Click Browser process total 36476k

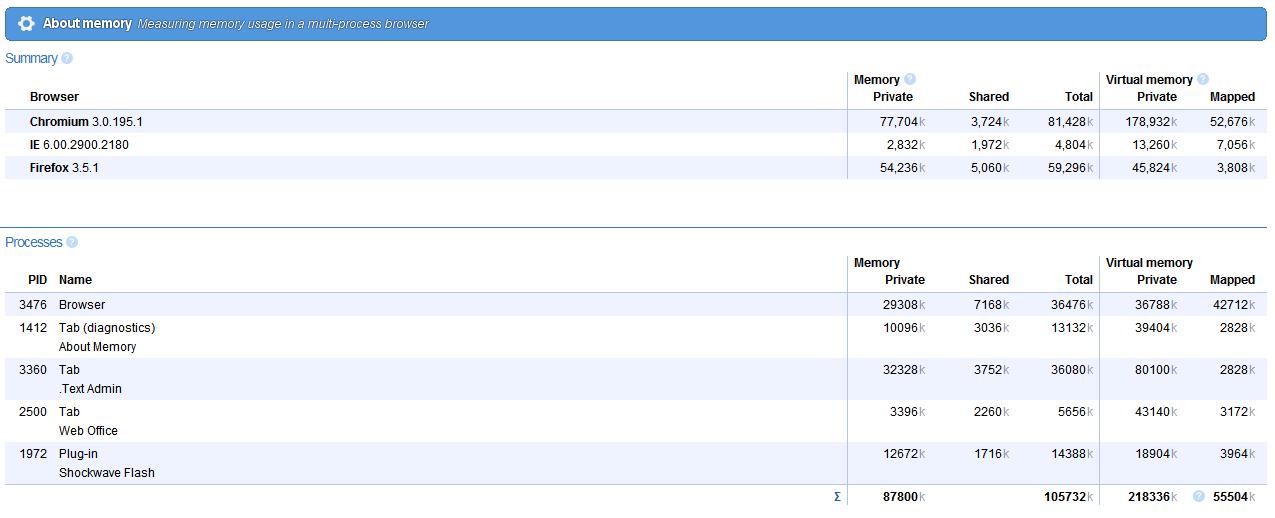coord(1072,304)
